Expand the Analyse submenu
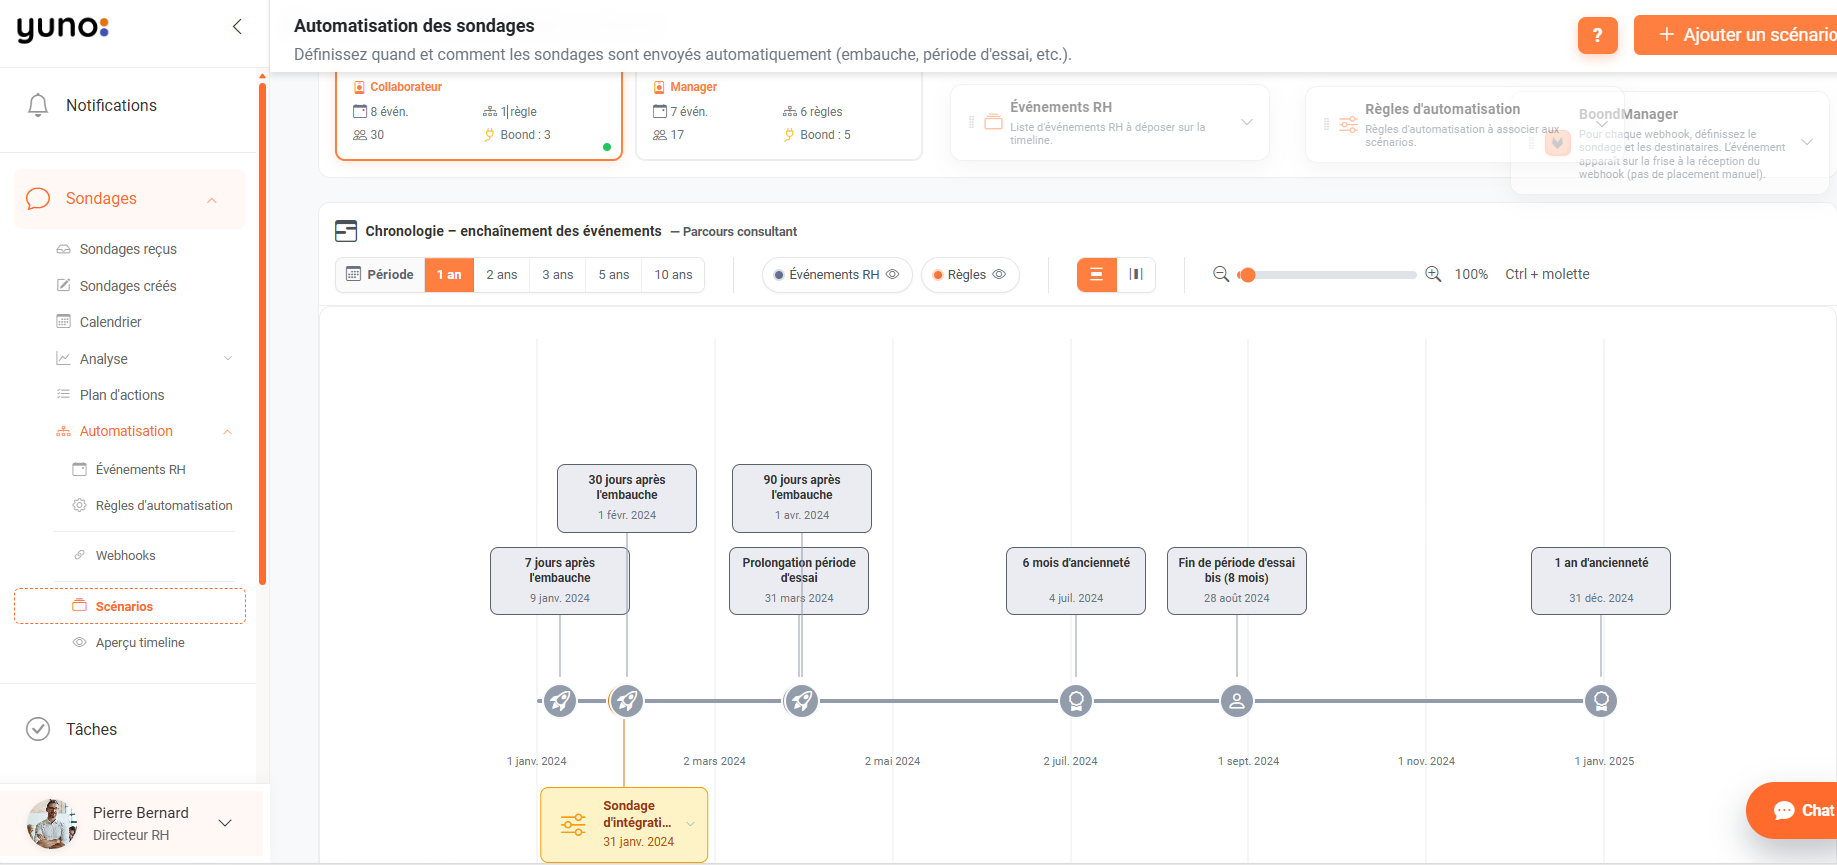This screenshot has height=866, width=1837. (228, 358)
